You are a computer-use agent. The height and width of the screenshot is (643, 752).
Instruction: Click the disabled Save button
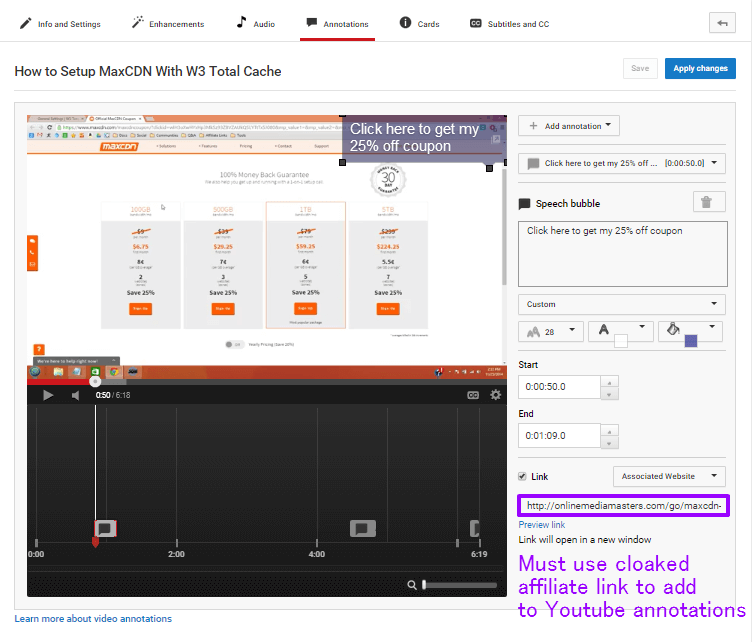640,69
